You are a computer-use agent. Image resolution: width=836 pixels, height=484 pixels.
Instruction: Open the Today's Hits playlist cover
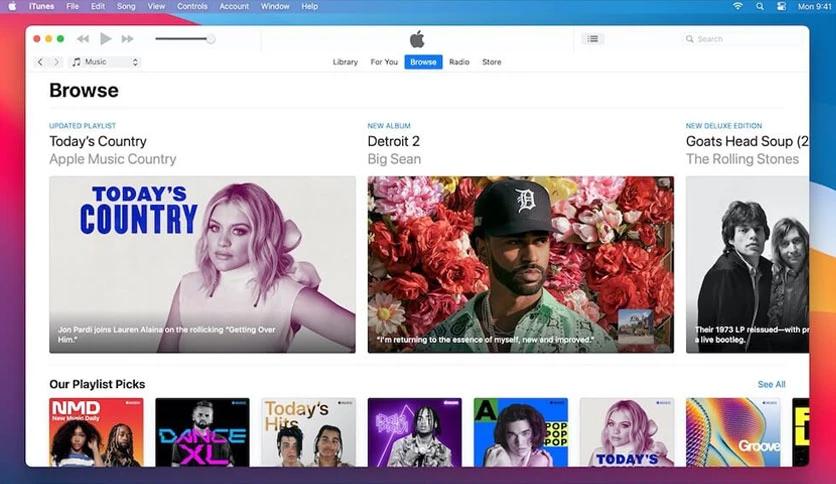[308, 432]
